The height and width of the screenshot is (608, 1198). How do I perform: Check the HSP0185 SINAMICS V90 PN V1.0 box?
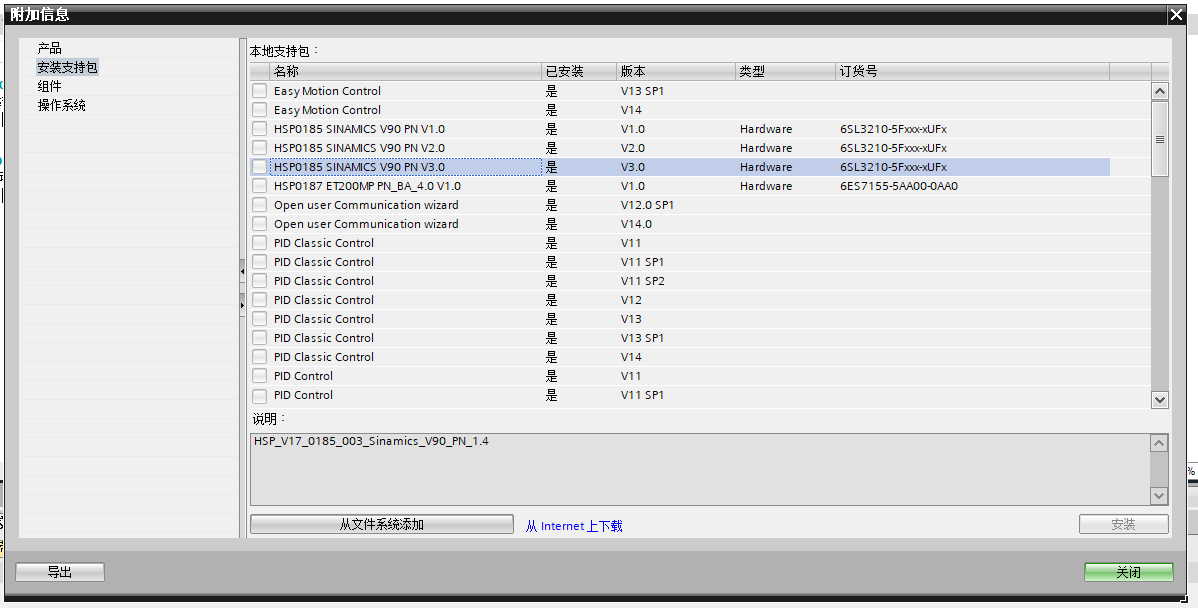260,129
